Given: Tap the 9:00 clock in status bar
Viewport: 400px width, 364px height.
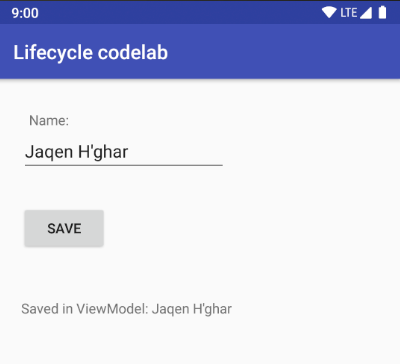Looking at the screenshot, I should [x=25, y=13].
